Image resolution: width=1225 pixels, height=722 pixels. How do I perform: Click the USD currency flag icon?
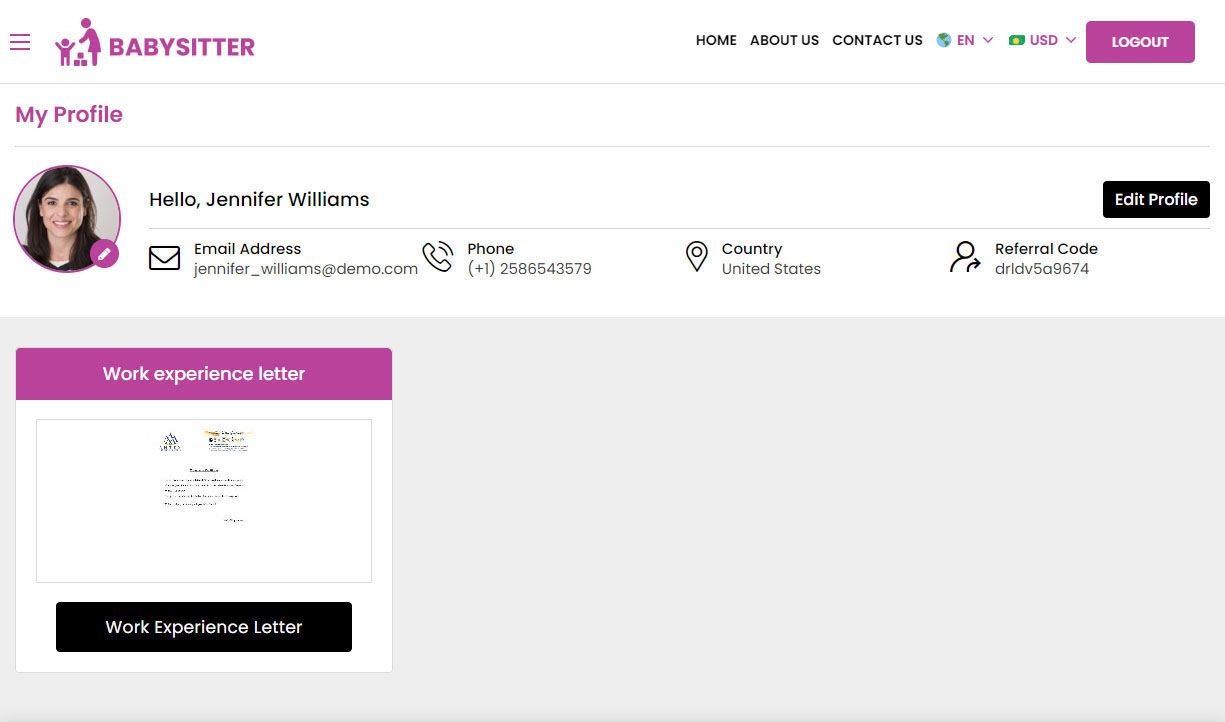pos(1017,40)
